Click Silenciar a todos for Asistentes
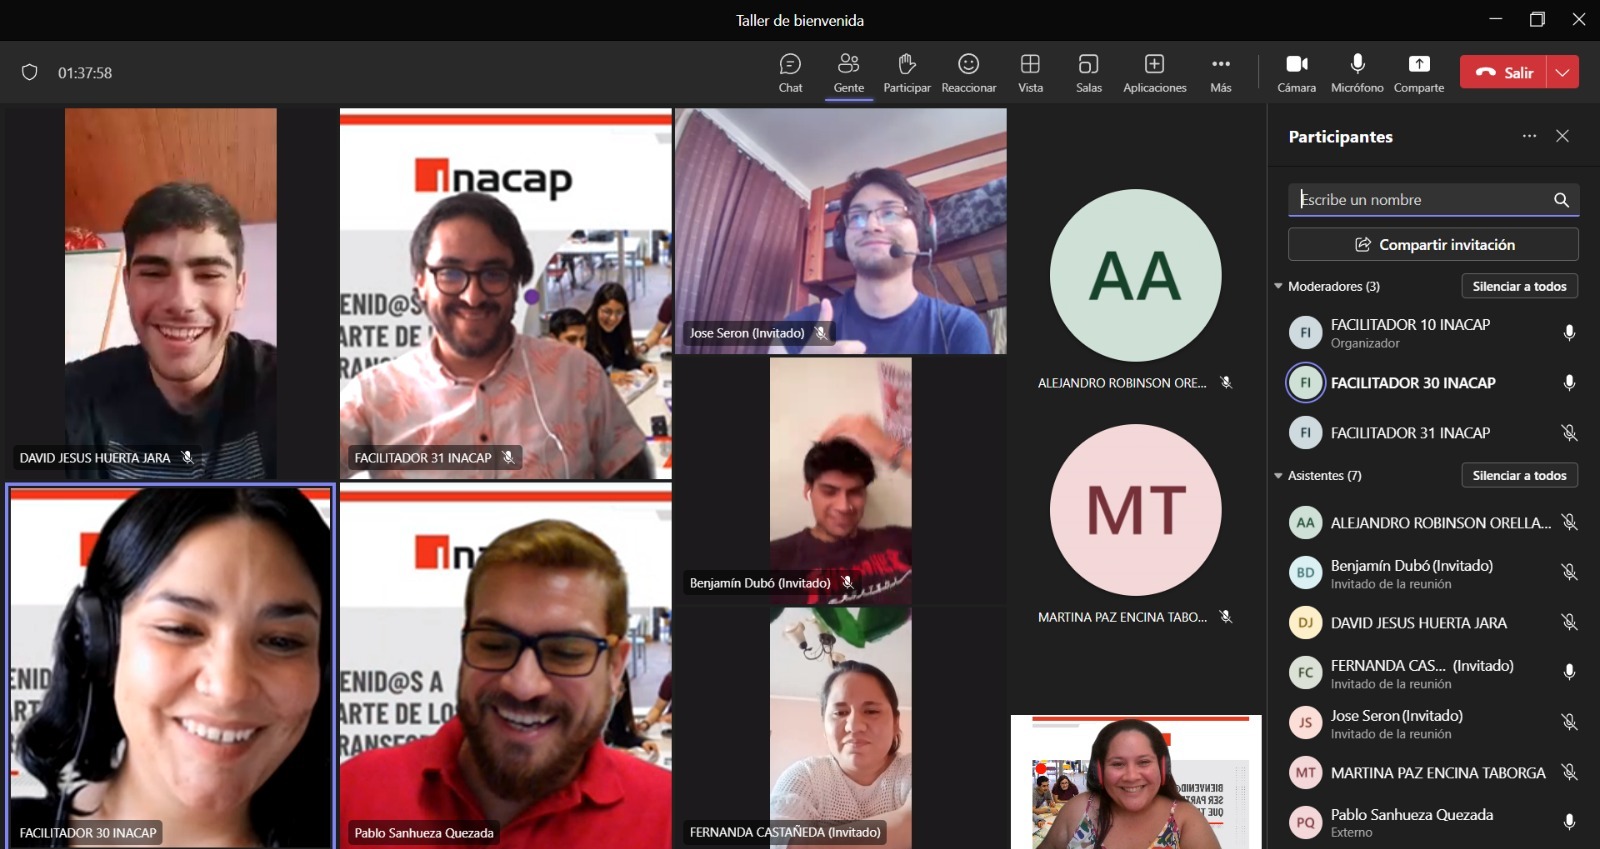1600x849 pixels. (x=1519, y=476)
